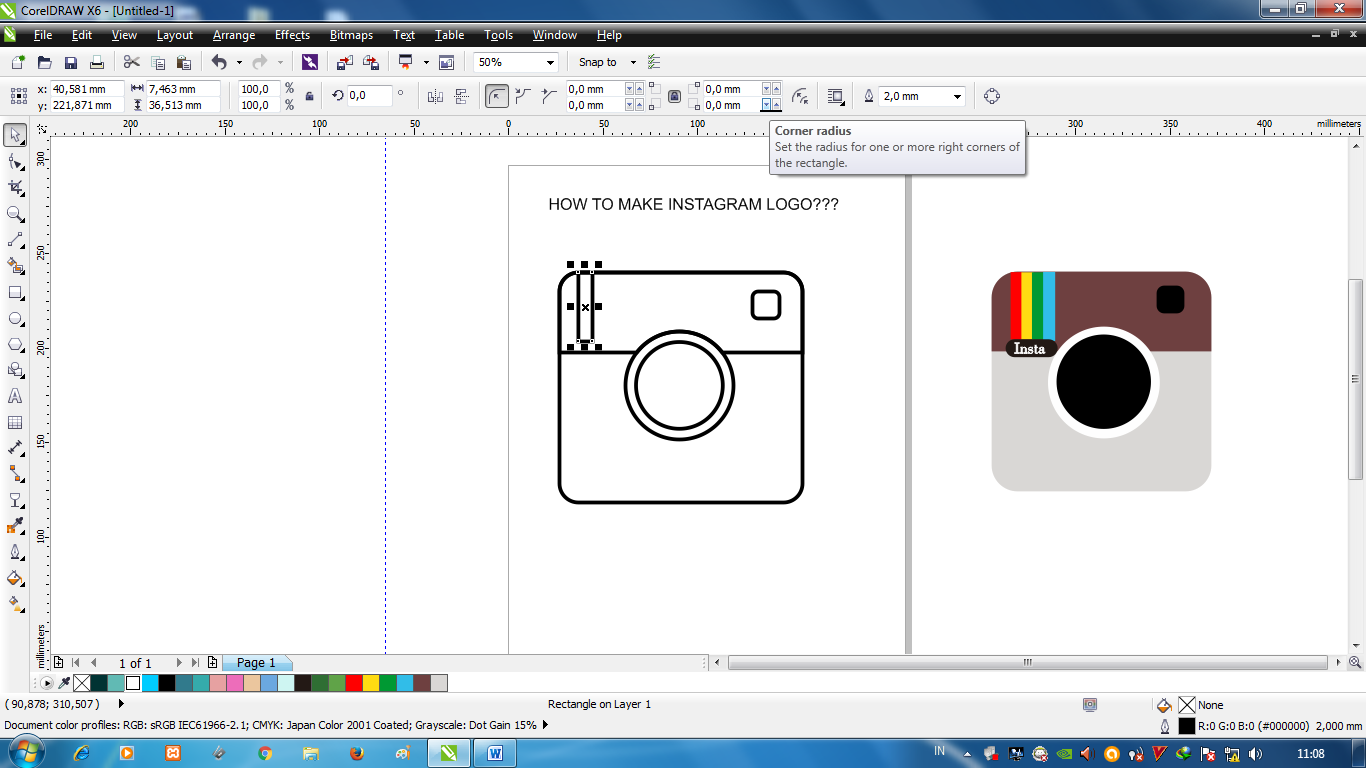The width and height of the screenshot is (1366, 768).
Task: Enable the Scalloped corner option
Action: click(x=522, y=96)
